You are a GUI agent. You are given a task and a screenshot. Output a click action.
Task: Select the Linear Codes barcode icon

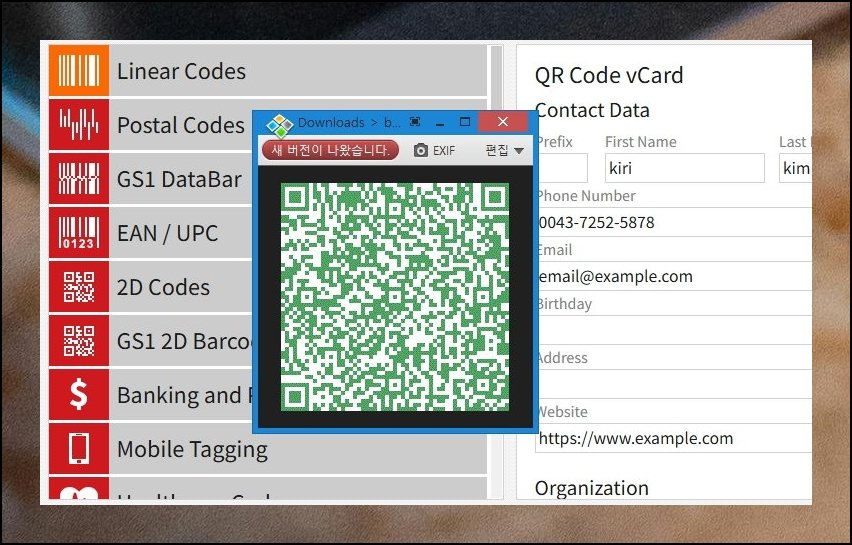coord(79,71)
